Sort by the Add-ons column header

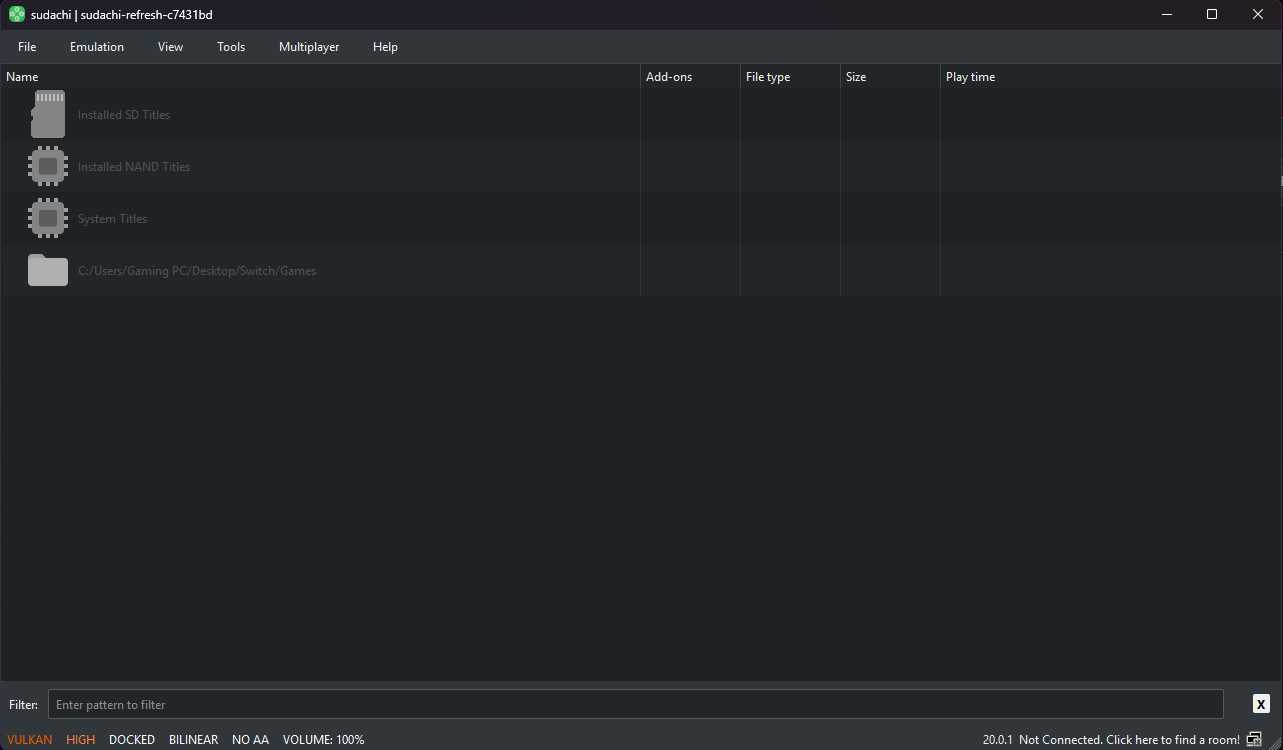point(690,77)
